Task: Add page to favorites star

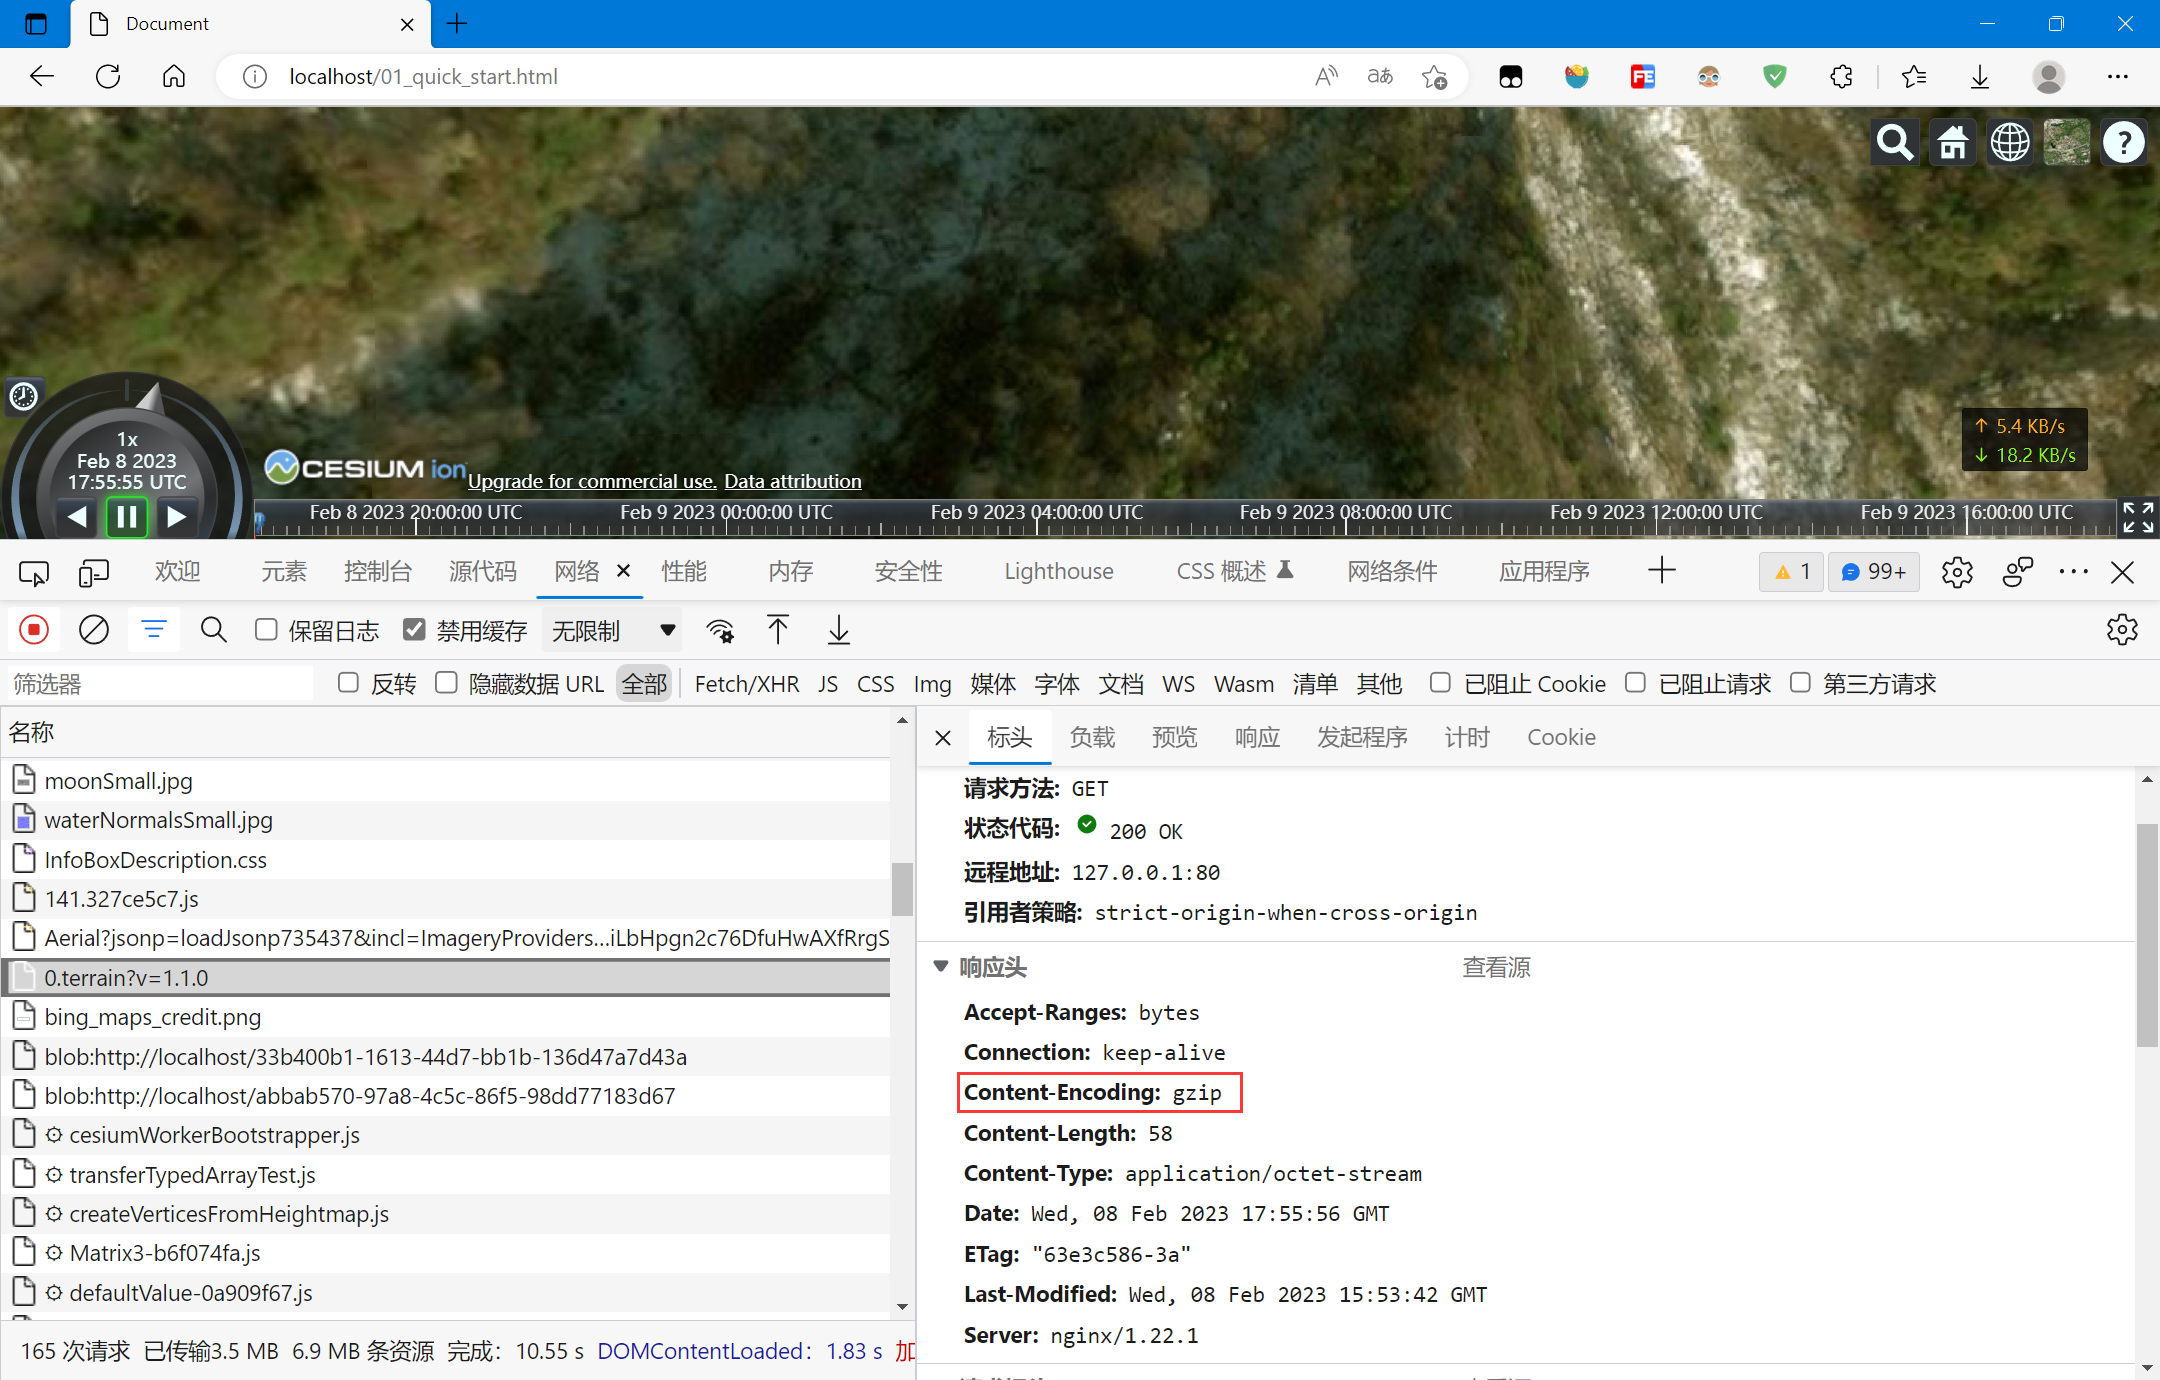Action: (x=1435, y=77)
